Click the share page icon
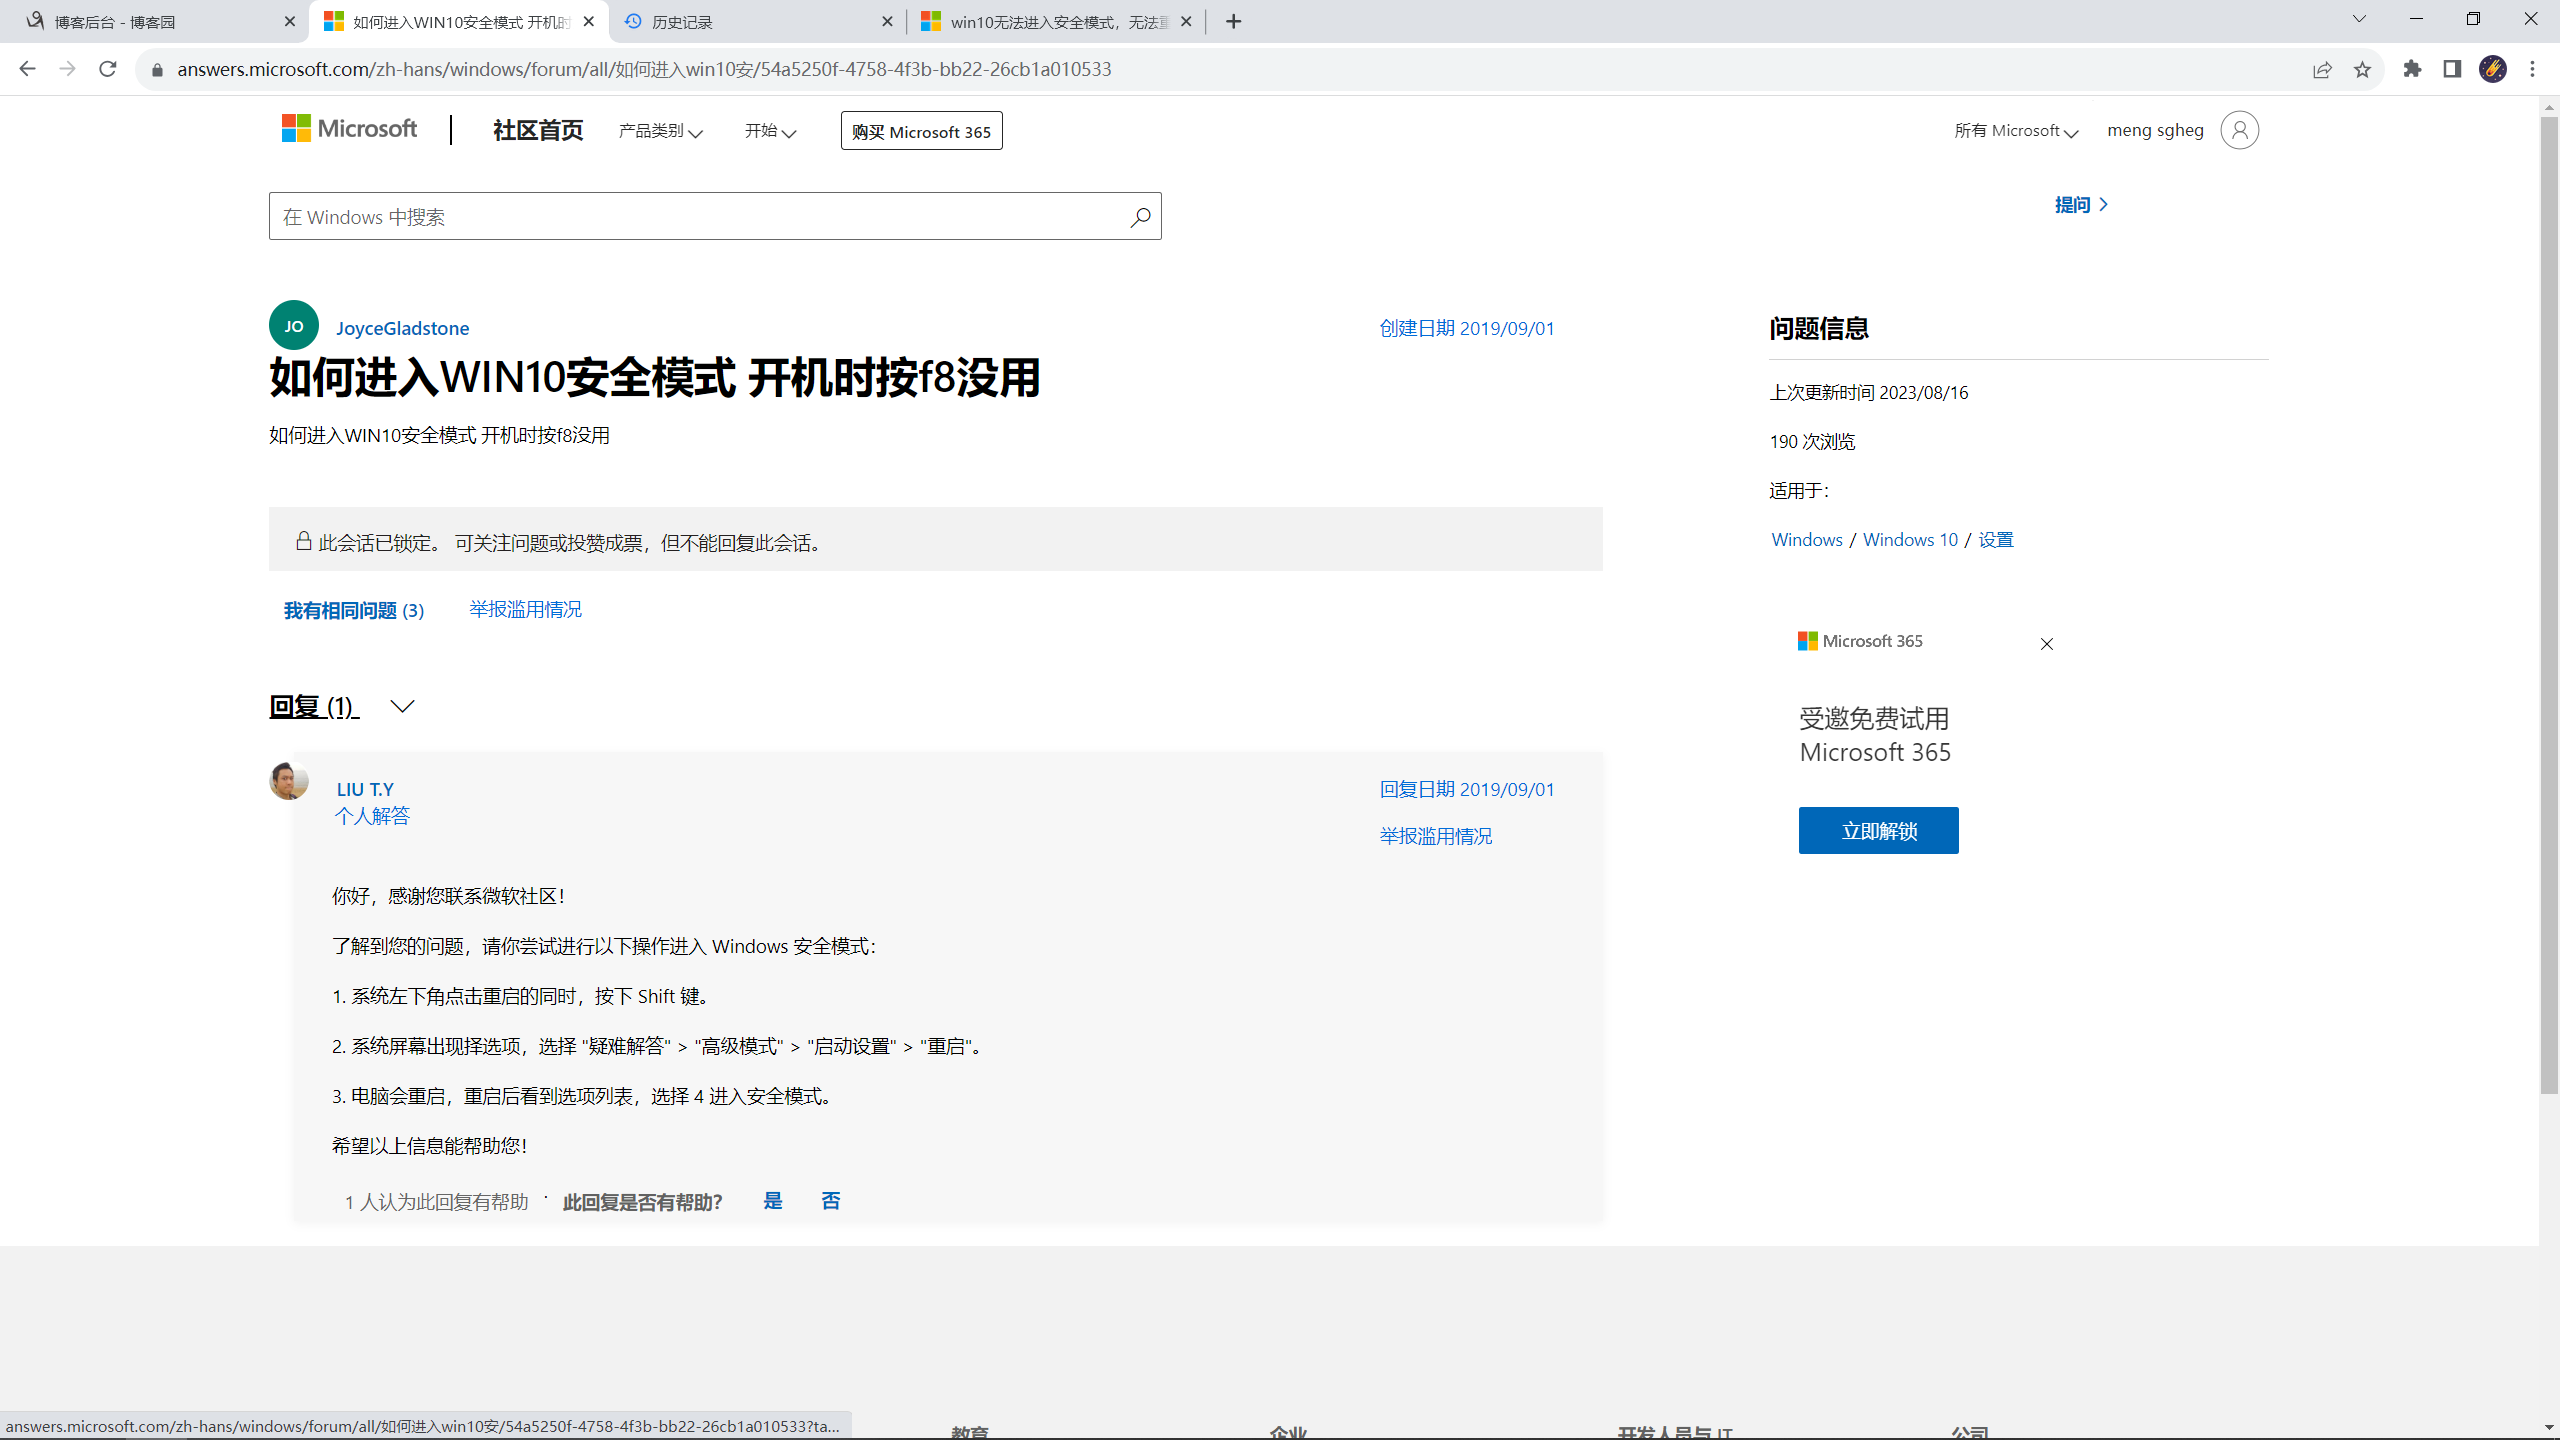The height and width of the screenshot is (1440, 2560). click(2322, 69)
